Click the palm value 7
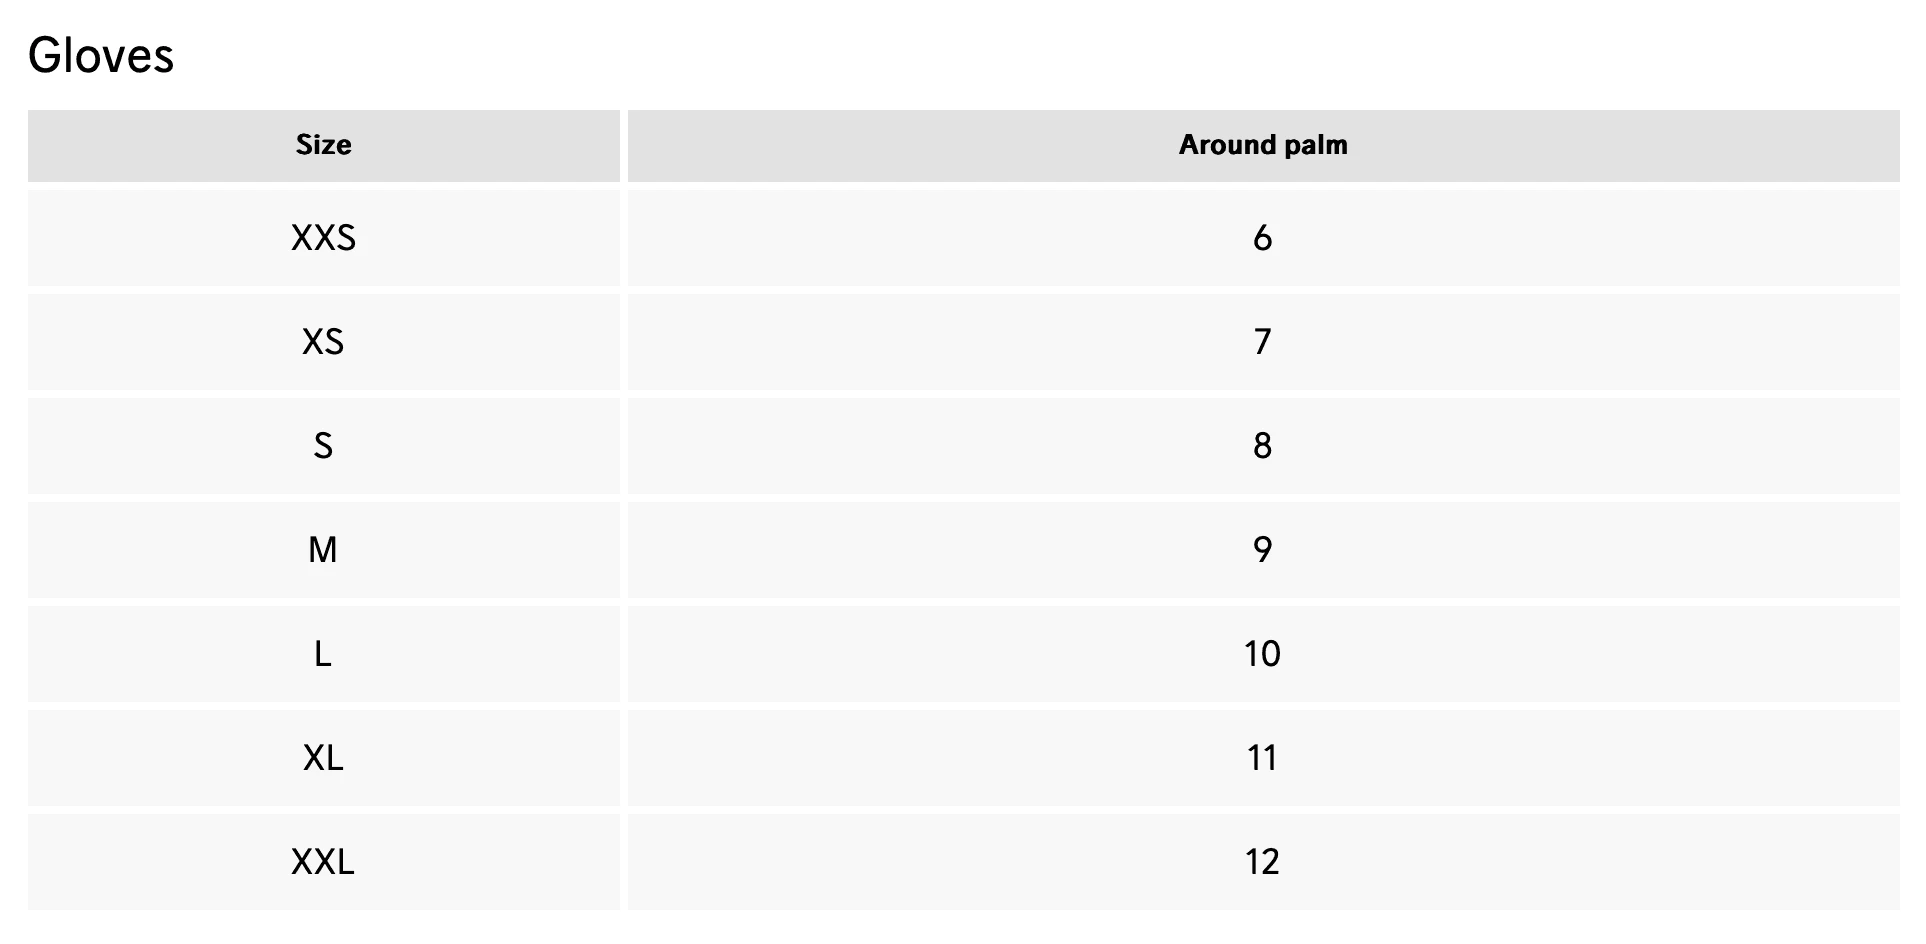The height and width of the screenshot is (944, 1926). 1262,342
